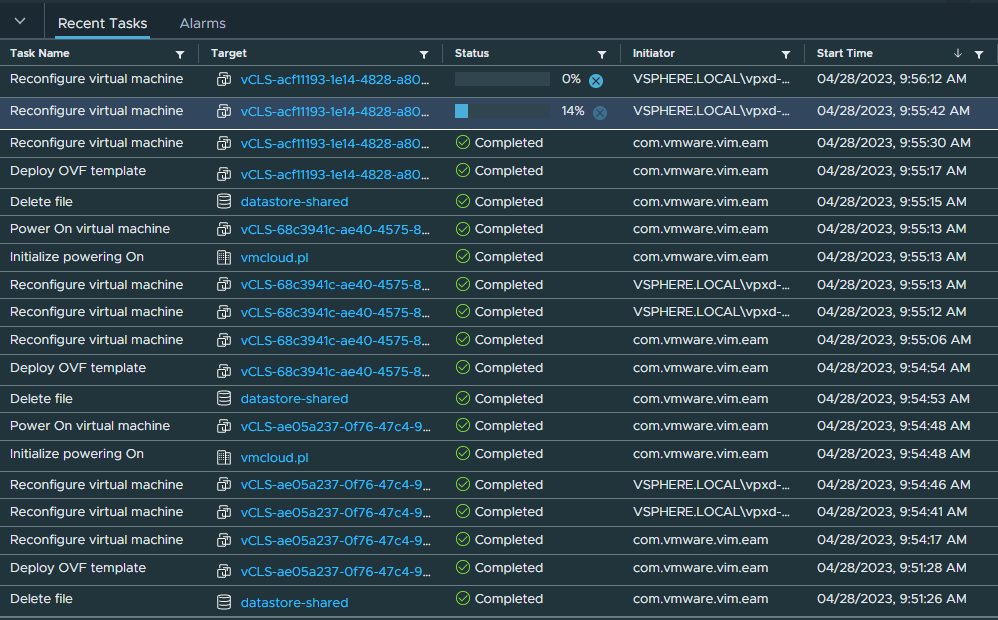Open the vmcloud.pl host link
Image resolution: width=998 pixels, height=620 pixels.
[274, 258]
